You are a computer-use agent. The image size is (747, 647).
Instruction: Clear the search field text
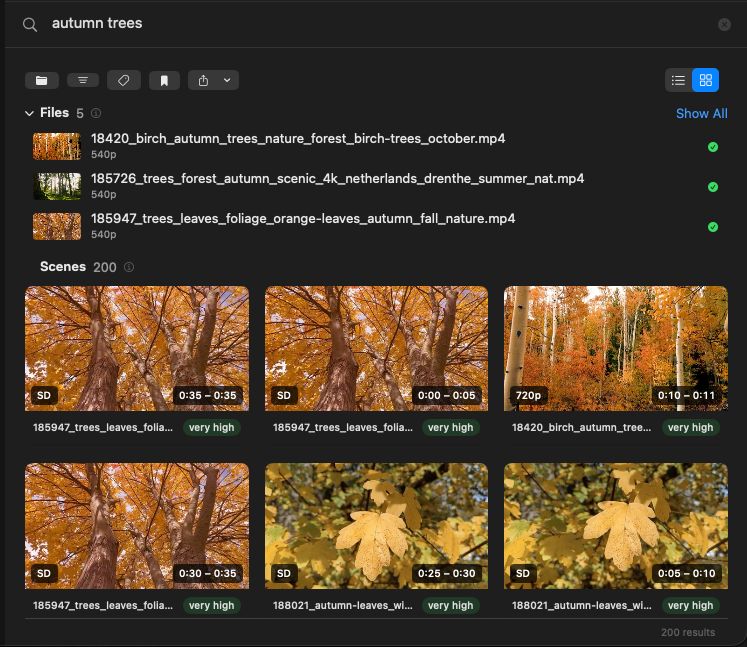tap(724, 24)
